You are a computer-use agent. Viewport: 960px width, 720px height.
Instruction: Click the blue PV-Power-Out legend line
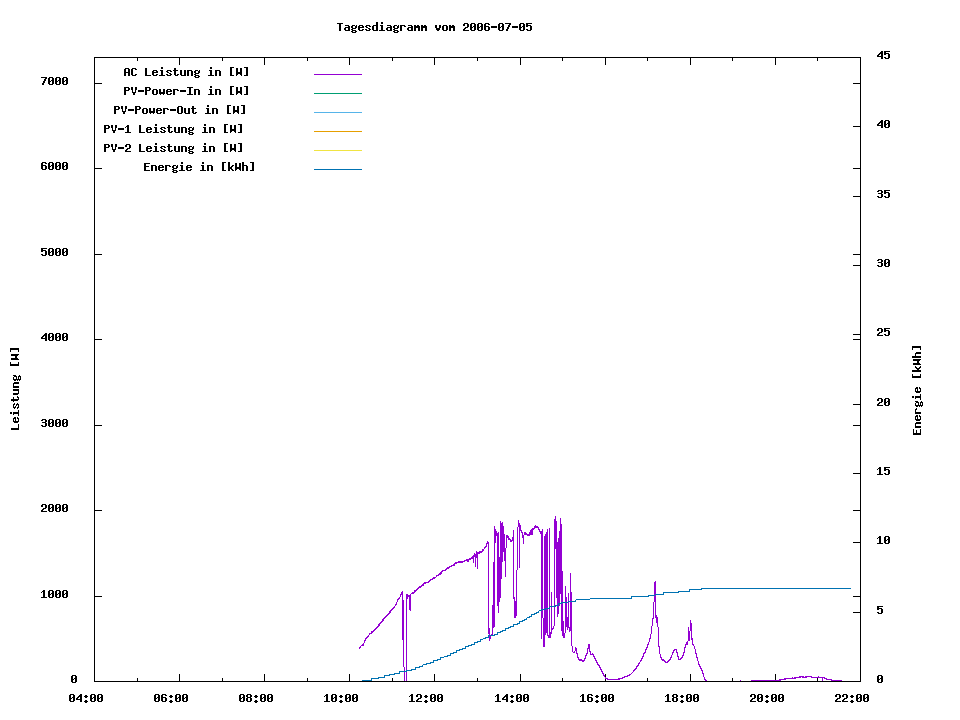[x=337, y=112]
